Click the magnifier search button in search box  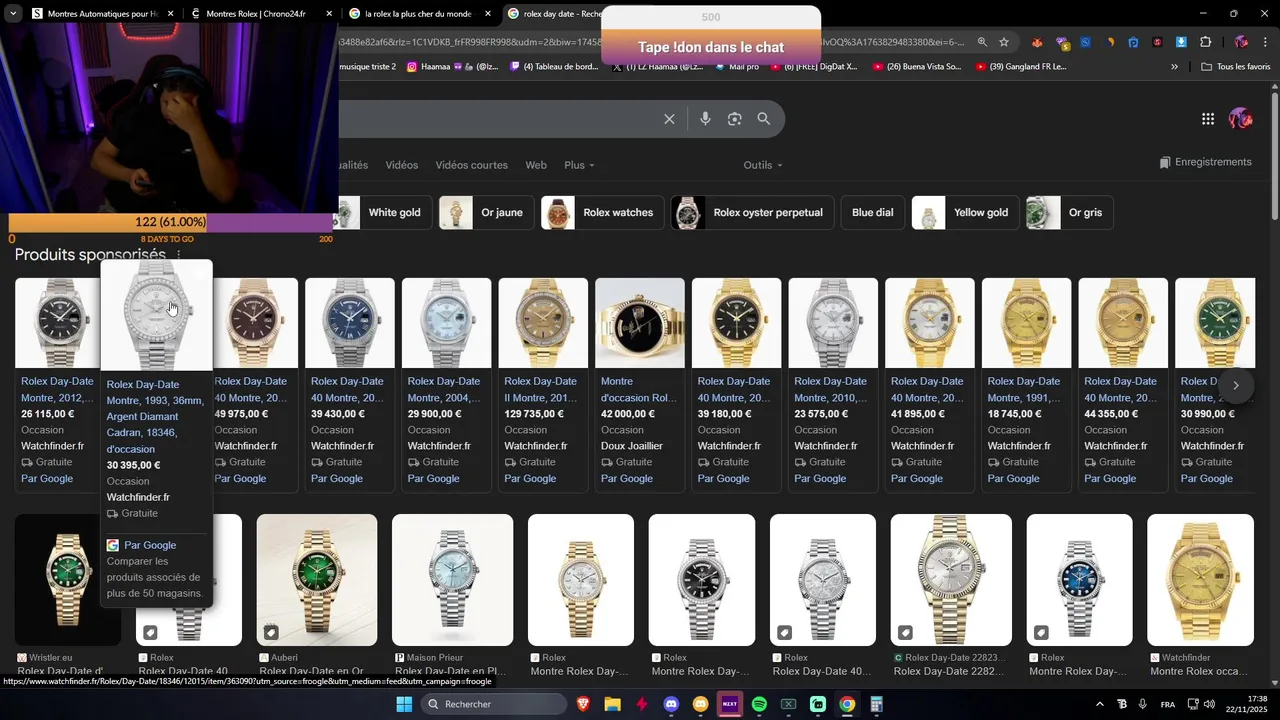pos(764,119)
